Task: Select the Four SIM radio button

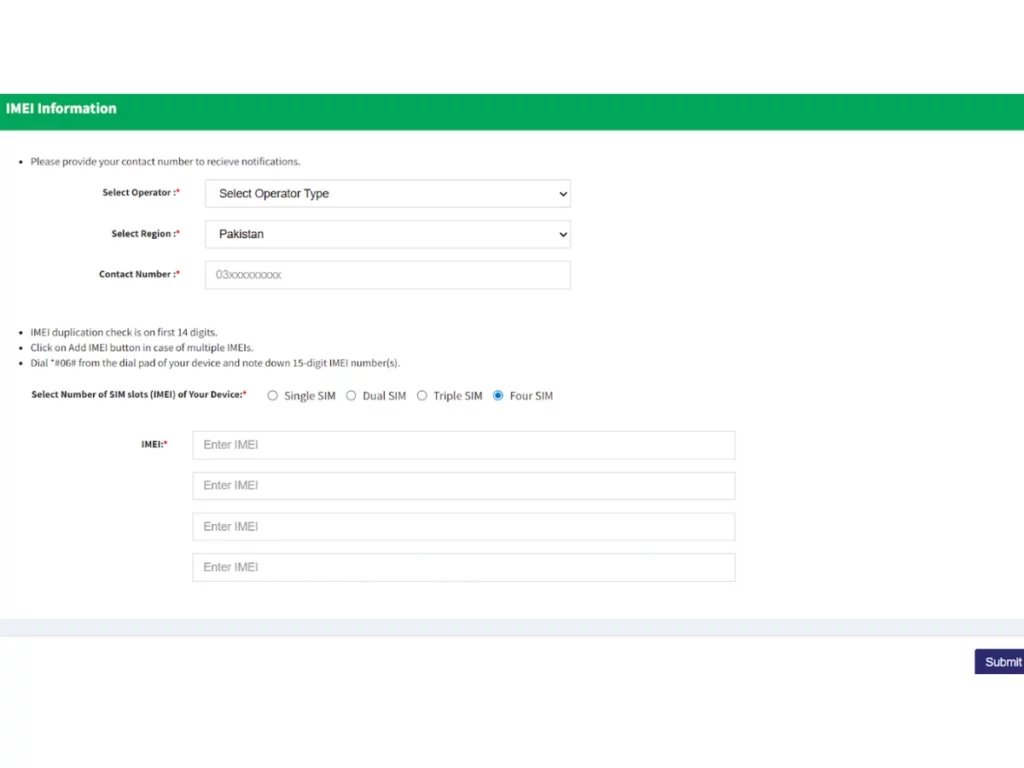Action: click(x=498, y=396)
